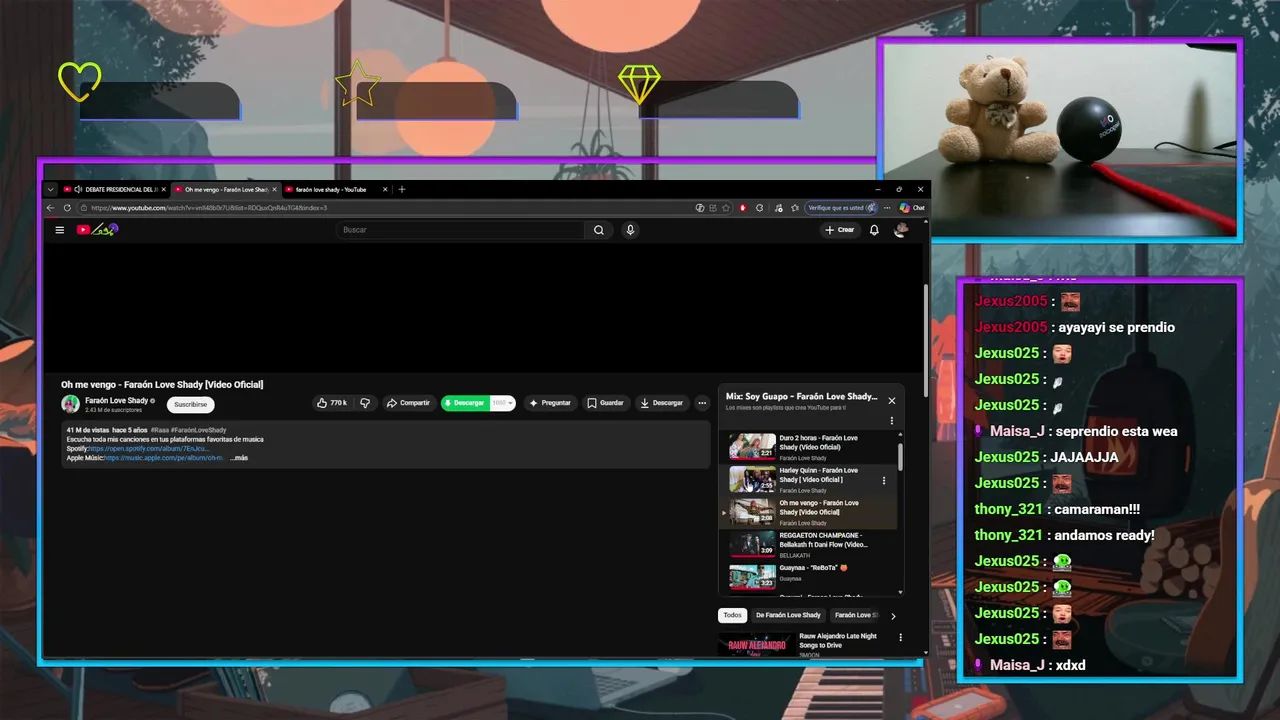Open the Spotify album link
The image size is (1280, 720).
click(x=149, y=449)
